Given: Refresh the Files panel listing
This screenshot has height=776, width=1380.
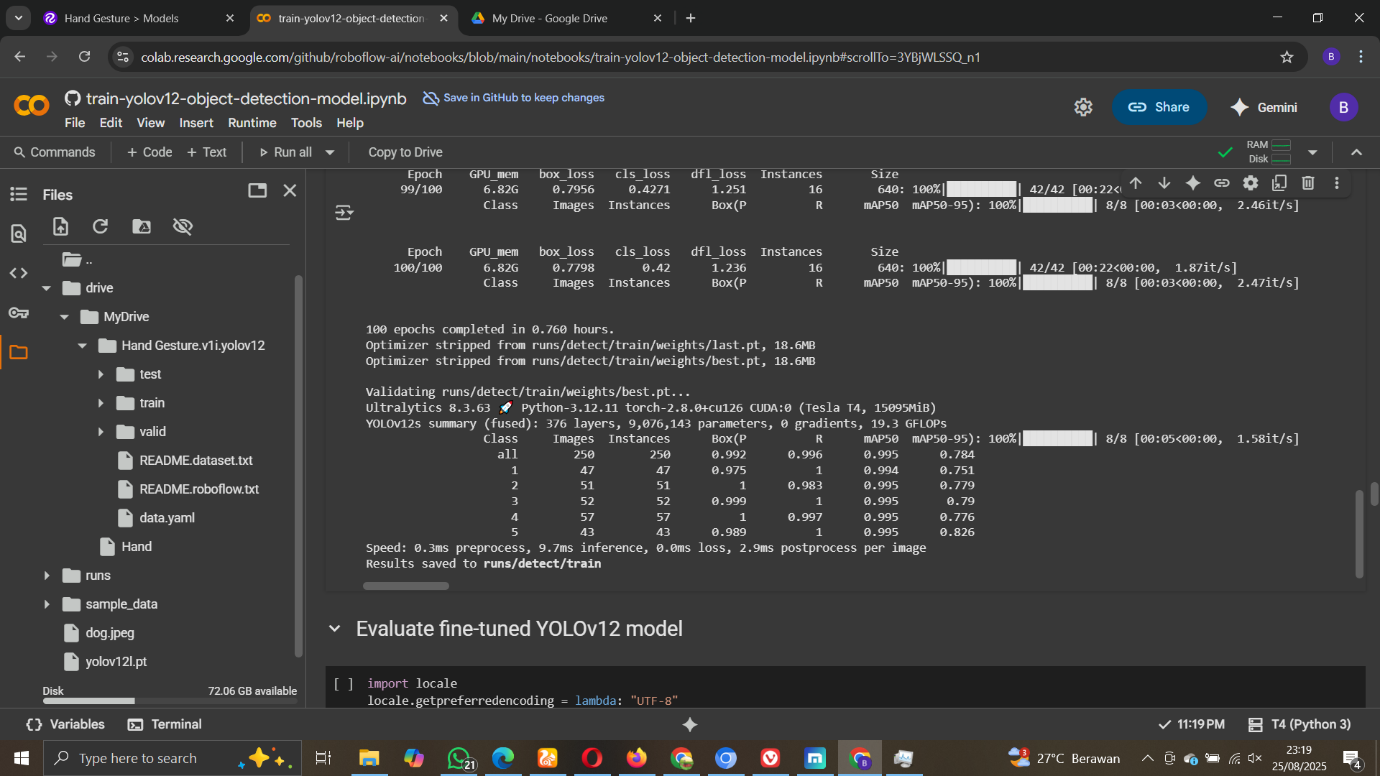Looking at the screenshot, I should click(100, 227).
